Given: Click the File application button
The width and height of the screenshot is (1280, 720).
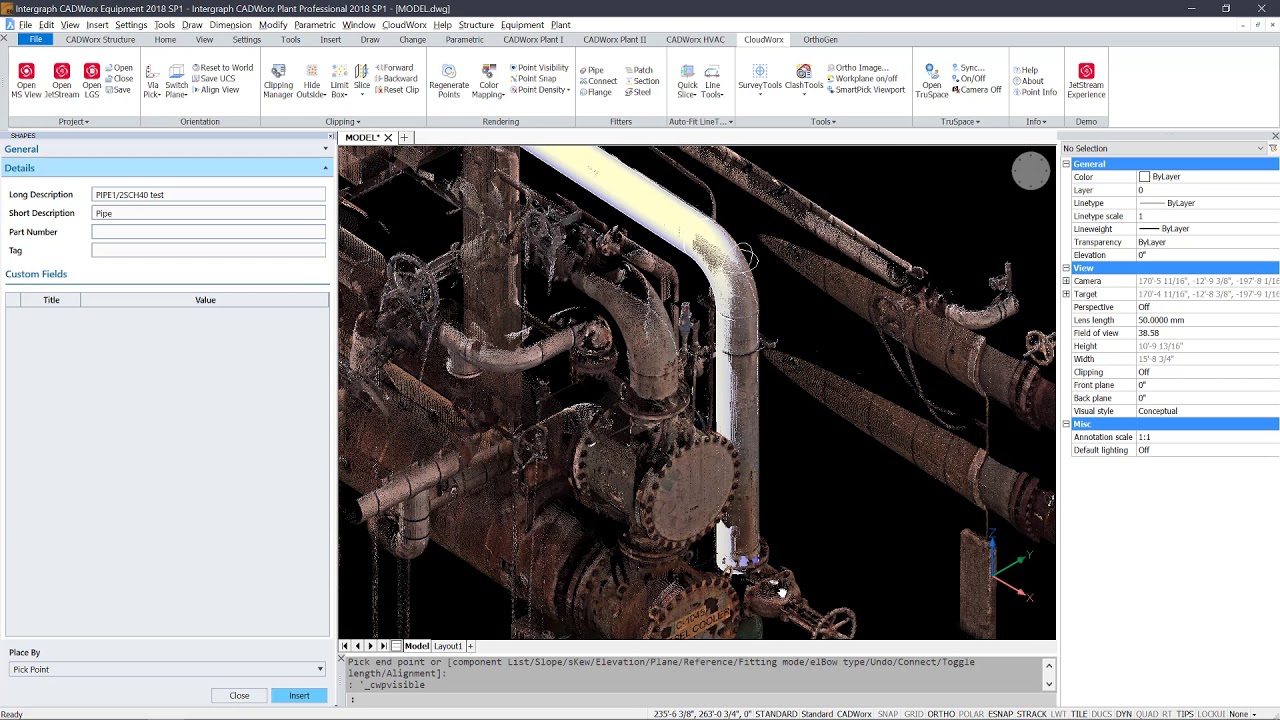Looking at the screenshot, I should point(35,39).
